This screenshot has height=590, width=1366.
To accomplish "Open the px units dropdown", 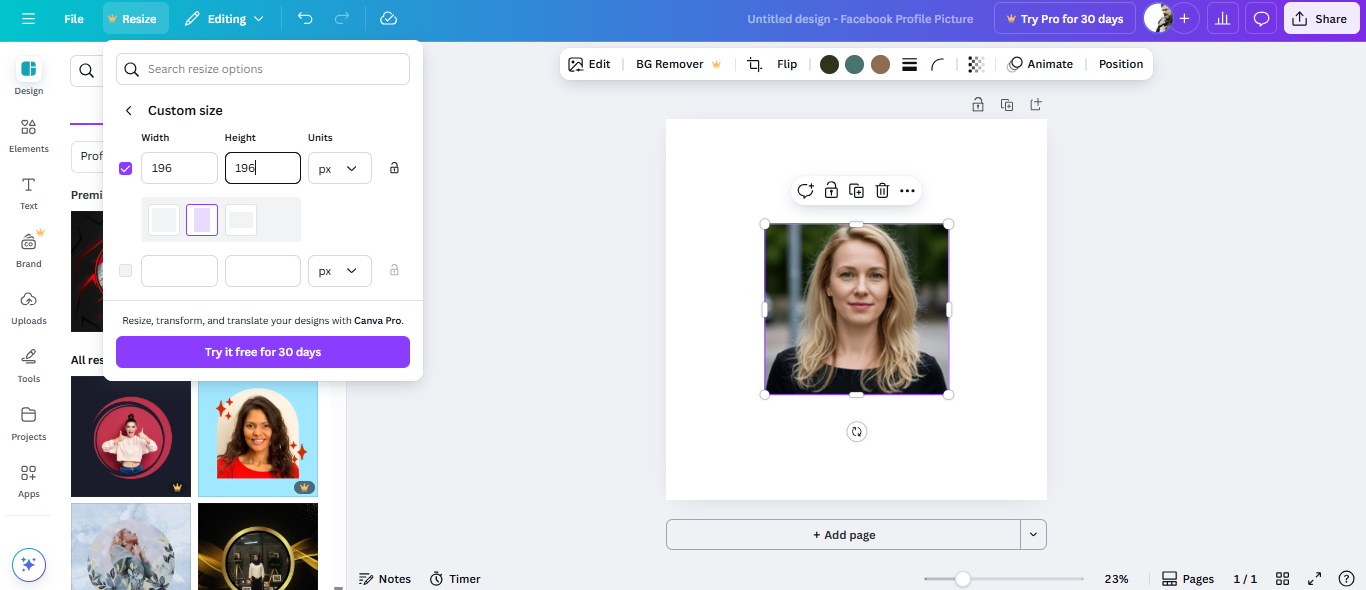I will (339, 168).
